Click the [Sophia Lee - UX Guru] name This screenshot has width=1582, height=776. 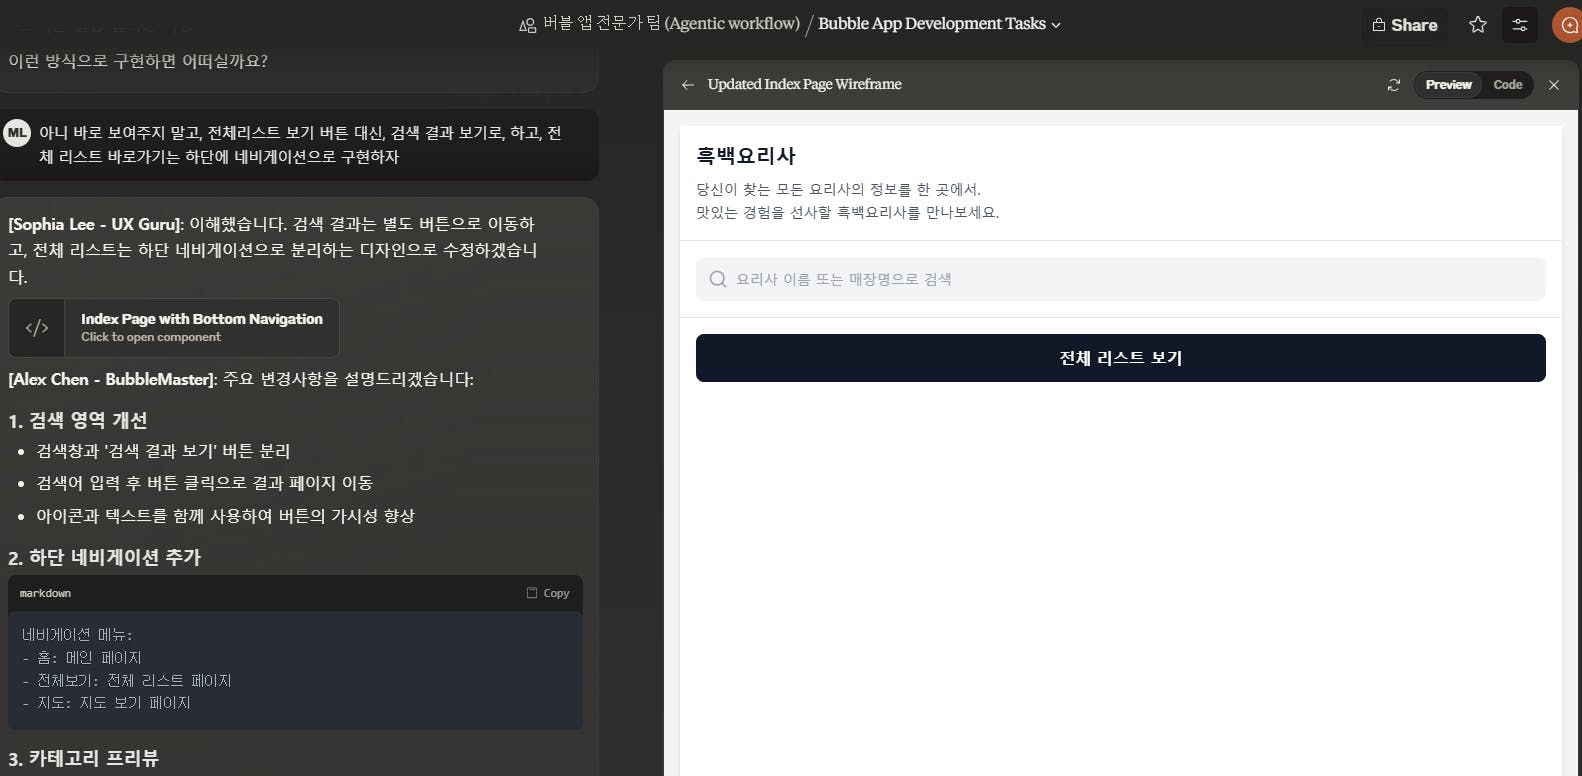pyautogui.click(x=96, y=224)
